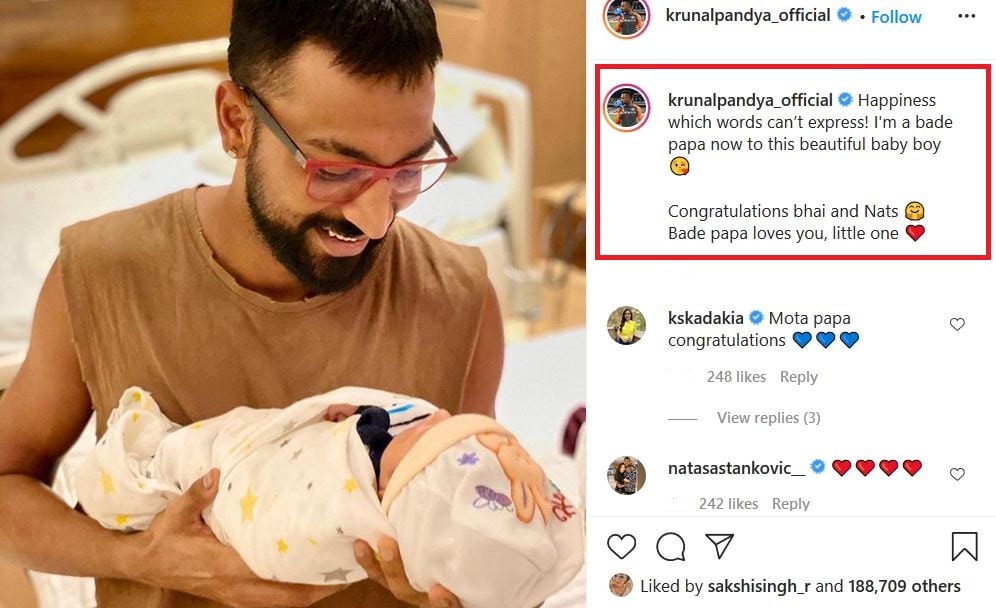Expand View replies (3)

pos(769,417)
